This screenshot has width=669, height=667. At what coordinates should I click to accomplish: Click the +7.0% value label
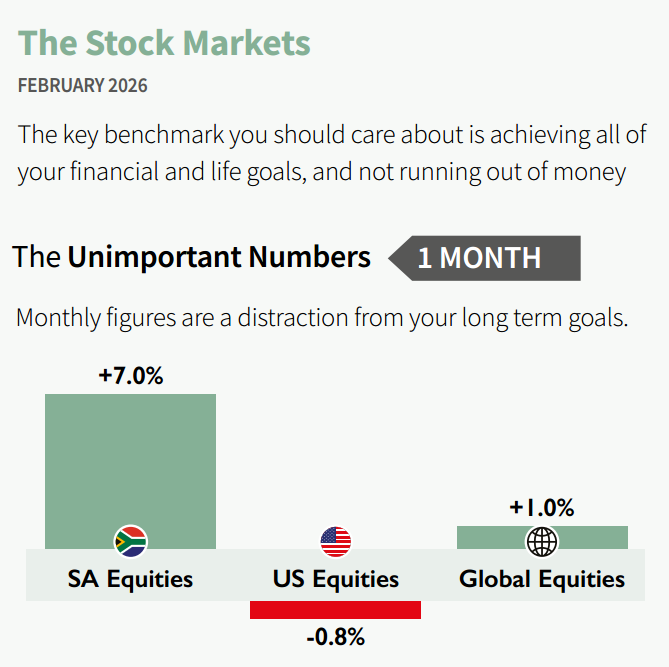pos(130,376)
